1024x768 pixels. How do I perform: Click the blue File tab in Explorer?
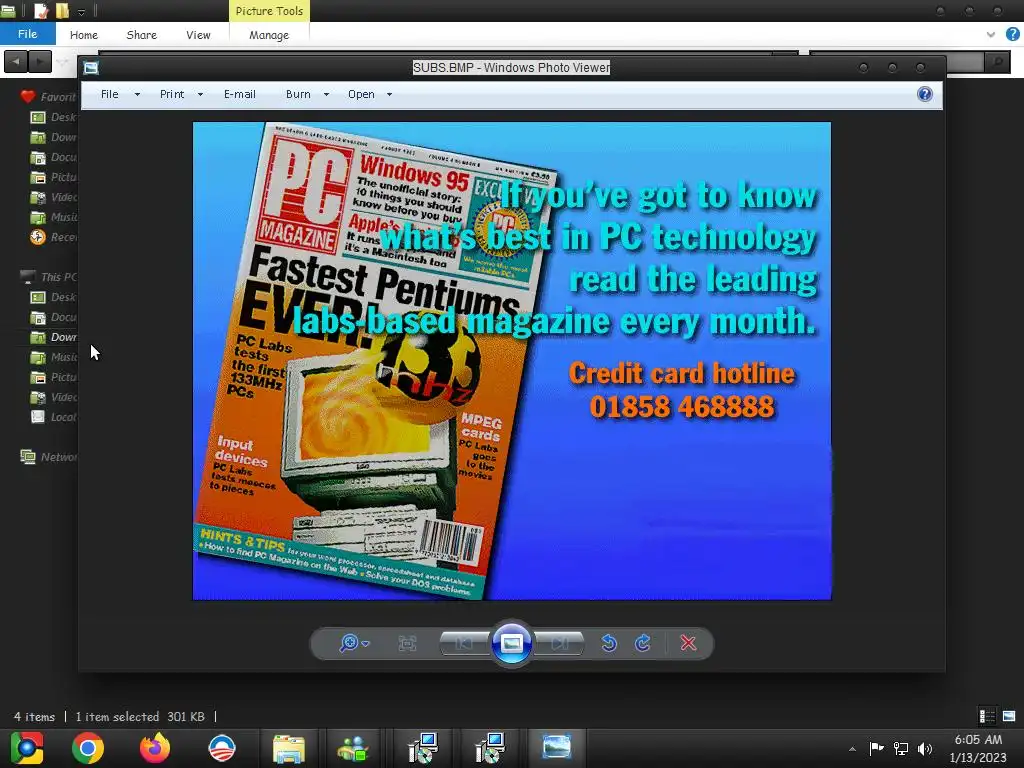(x=27, y=34)
